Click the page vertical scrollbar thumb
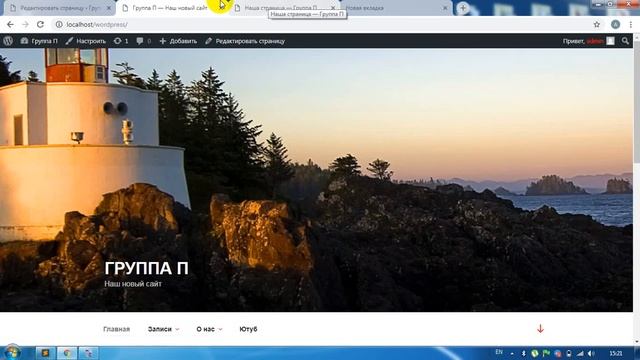Screen dimensions: 640x360 pyautogui.click(x=636, y=102)
